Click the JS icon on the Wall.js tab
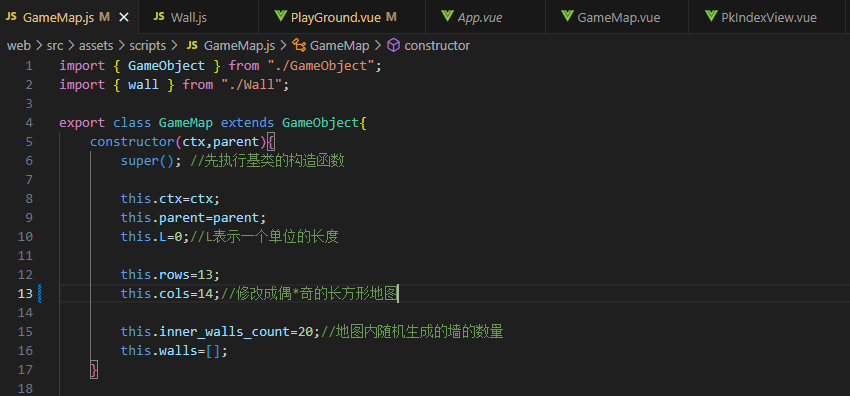The width and height of the screenshot is (850, 396). (x=159, y=17)
